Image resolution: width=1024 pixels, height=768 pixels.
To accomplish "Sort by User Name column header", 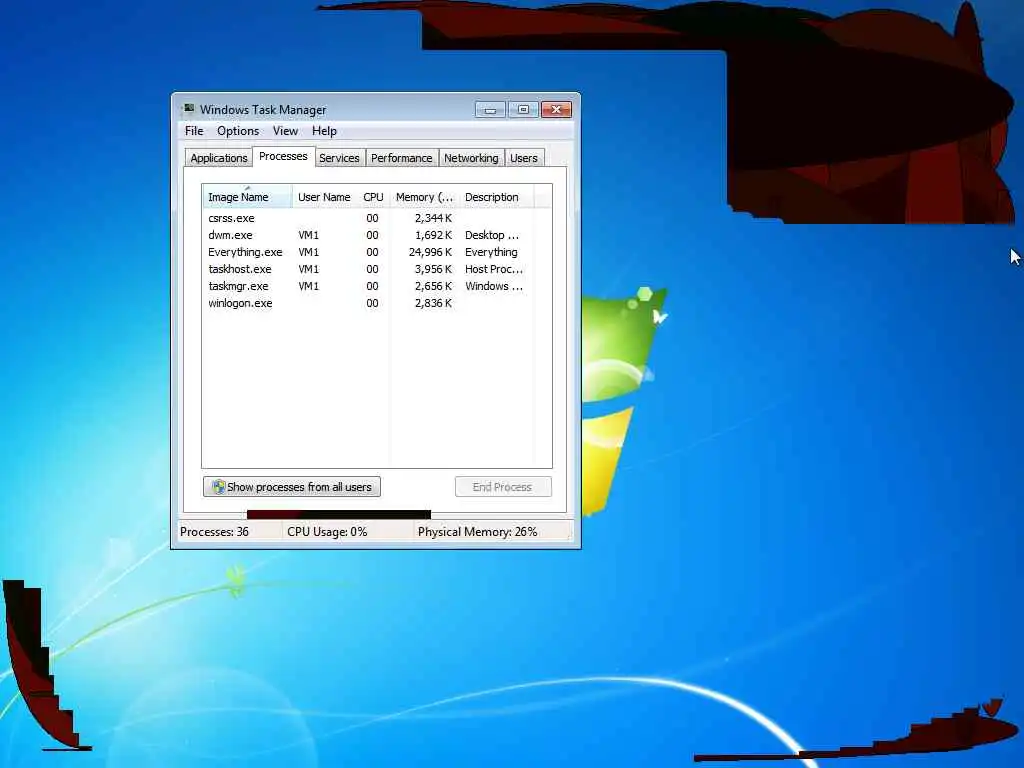I will [325, 197].
